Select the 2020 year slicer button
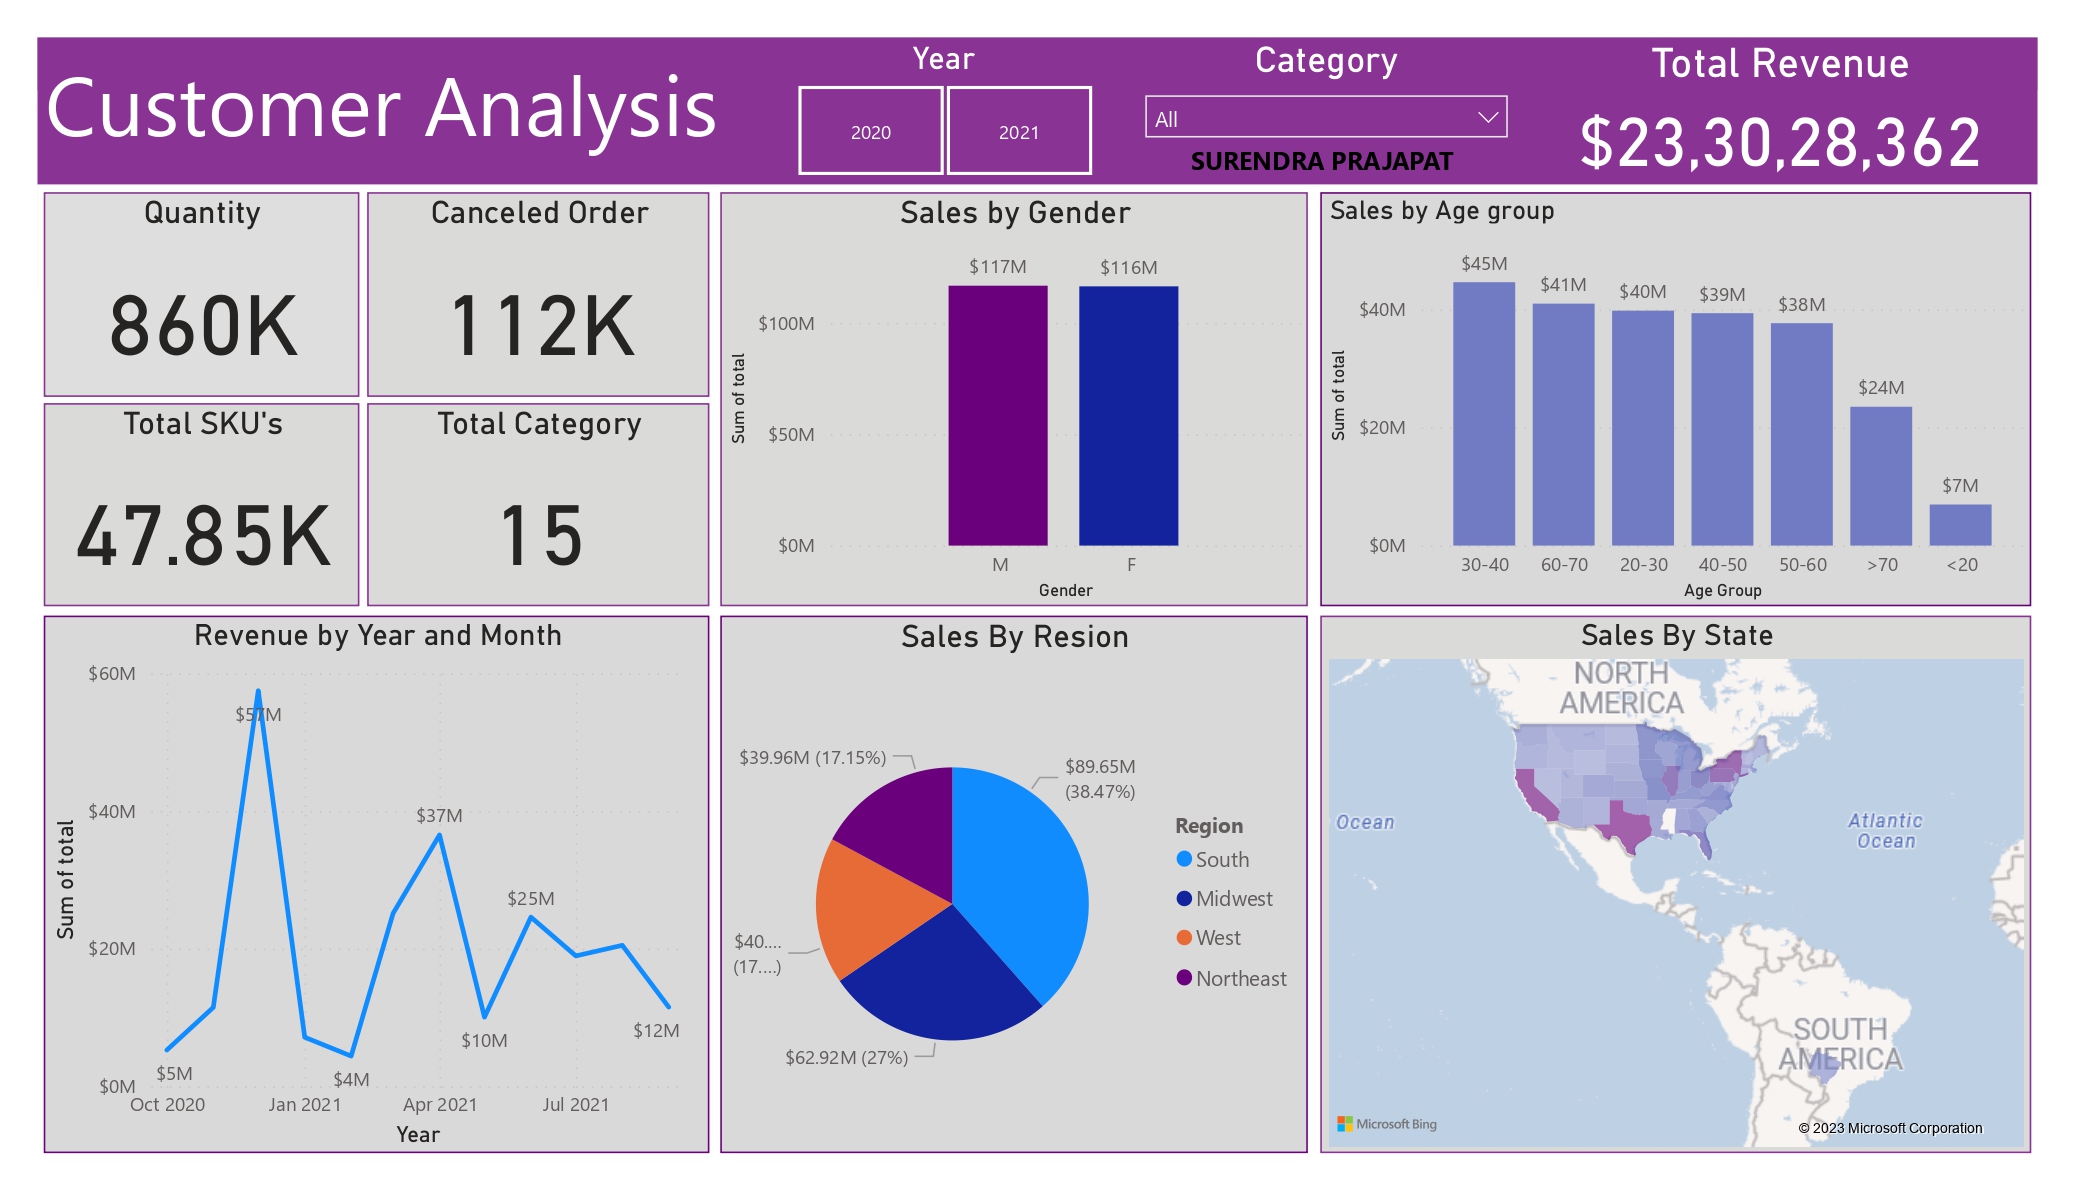2075x1200 pixels. coord(870,131)
